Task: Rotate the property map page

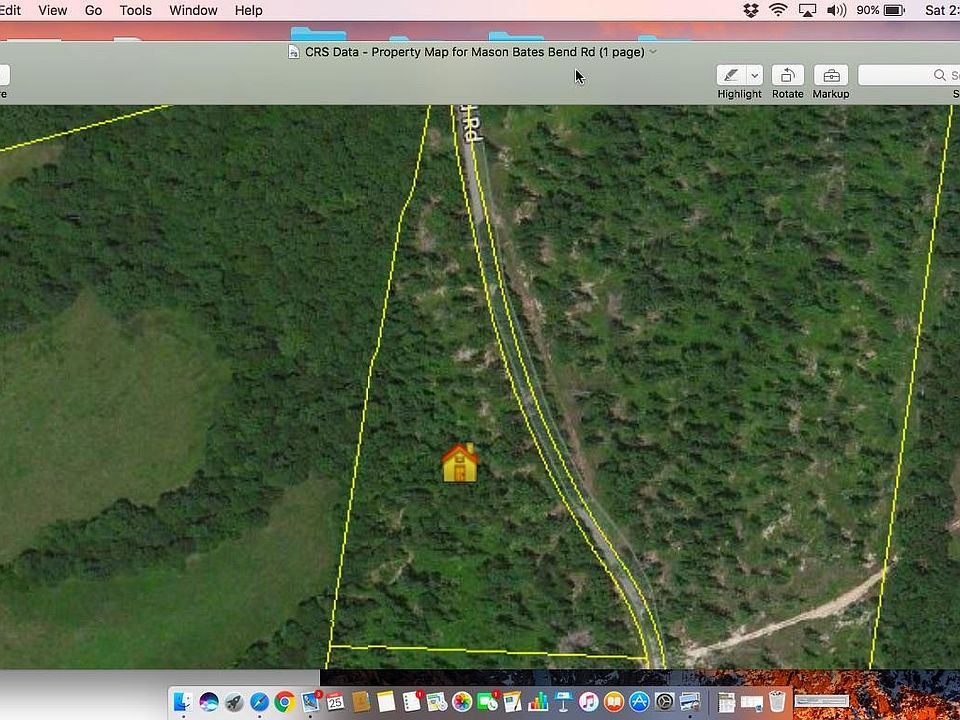Action: tap(787, 75)
